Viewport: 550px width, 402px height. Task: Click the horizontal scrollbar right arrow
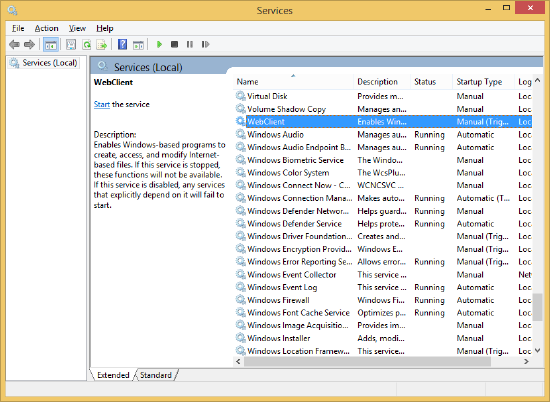(526, 362)
